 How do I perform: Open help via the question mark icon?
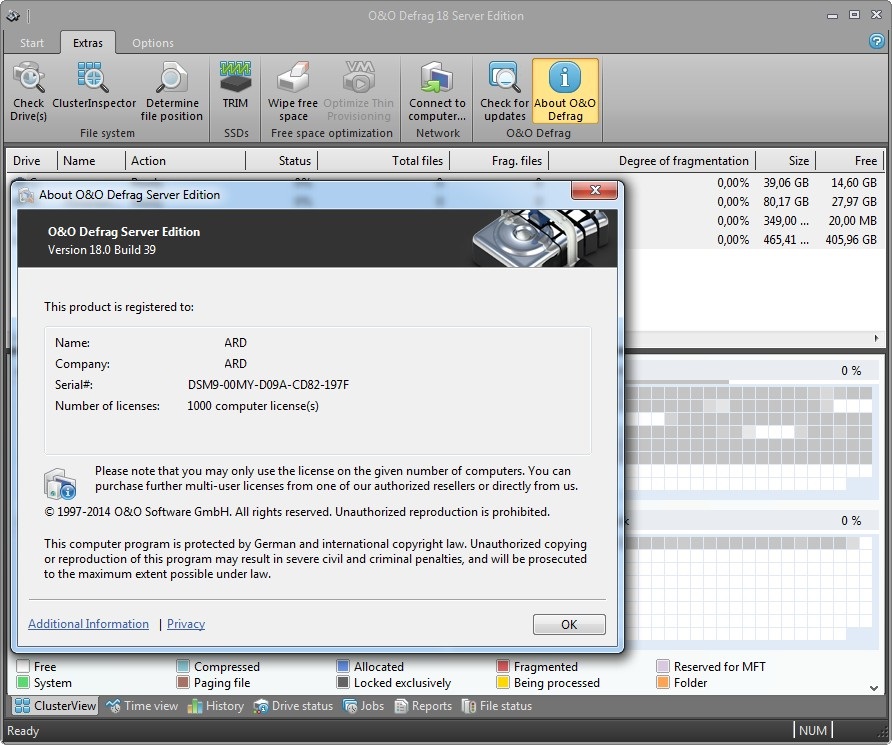point(877,41)
